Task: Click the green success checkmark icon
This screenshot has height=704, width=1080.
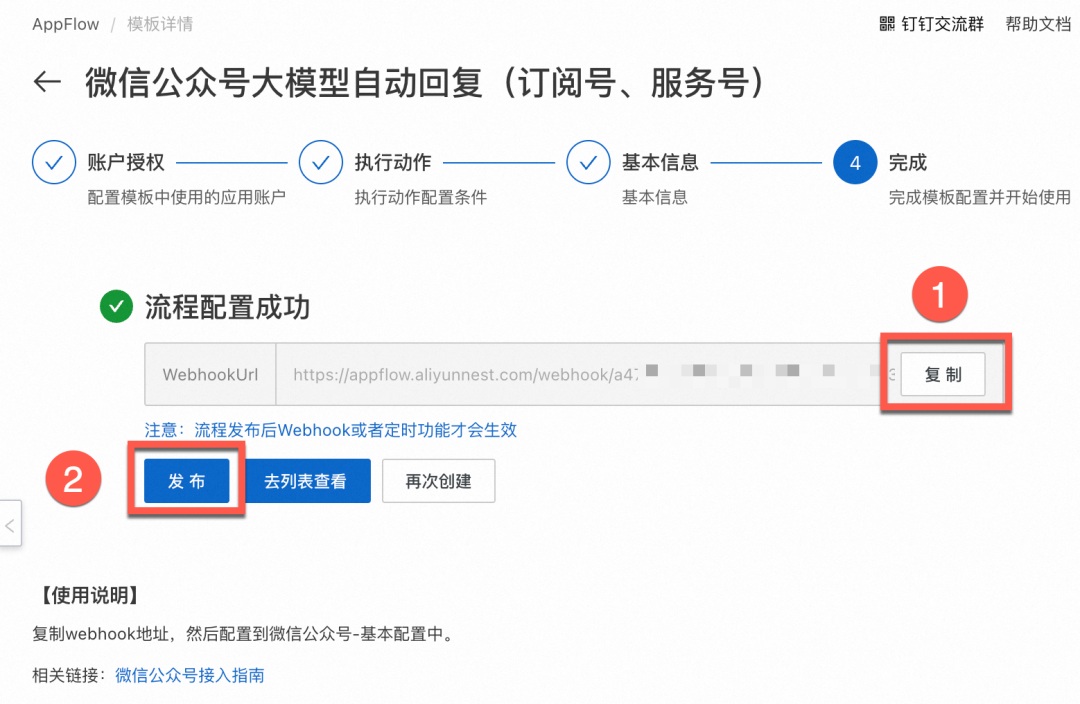Action: click(x=116, y=307)
